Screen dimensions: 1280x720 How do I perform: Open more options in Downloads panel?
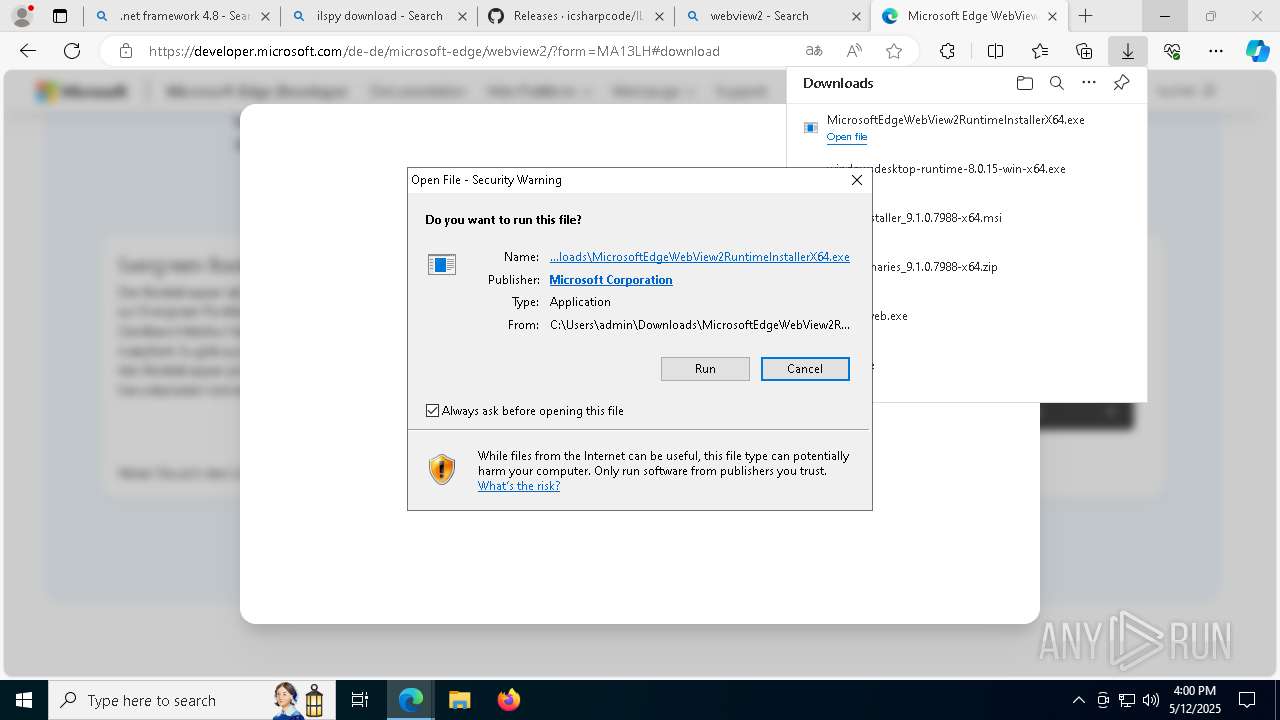[x=1089, y=83]
